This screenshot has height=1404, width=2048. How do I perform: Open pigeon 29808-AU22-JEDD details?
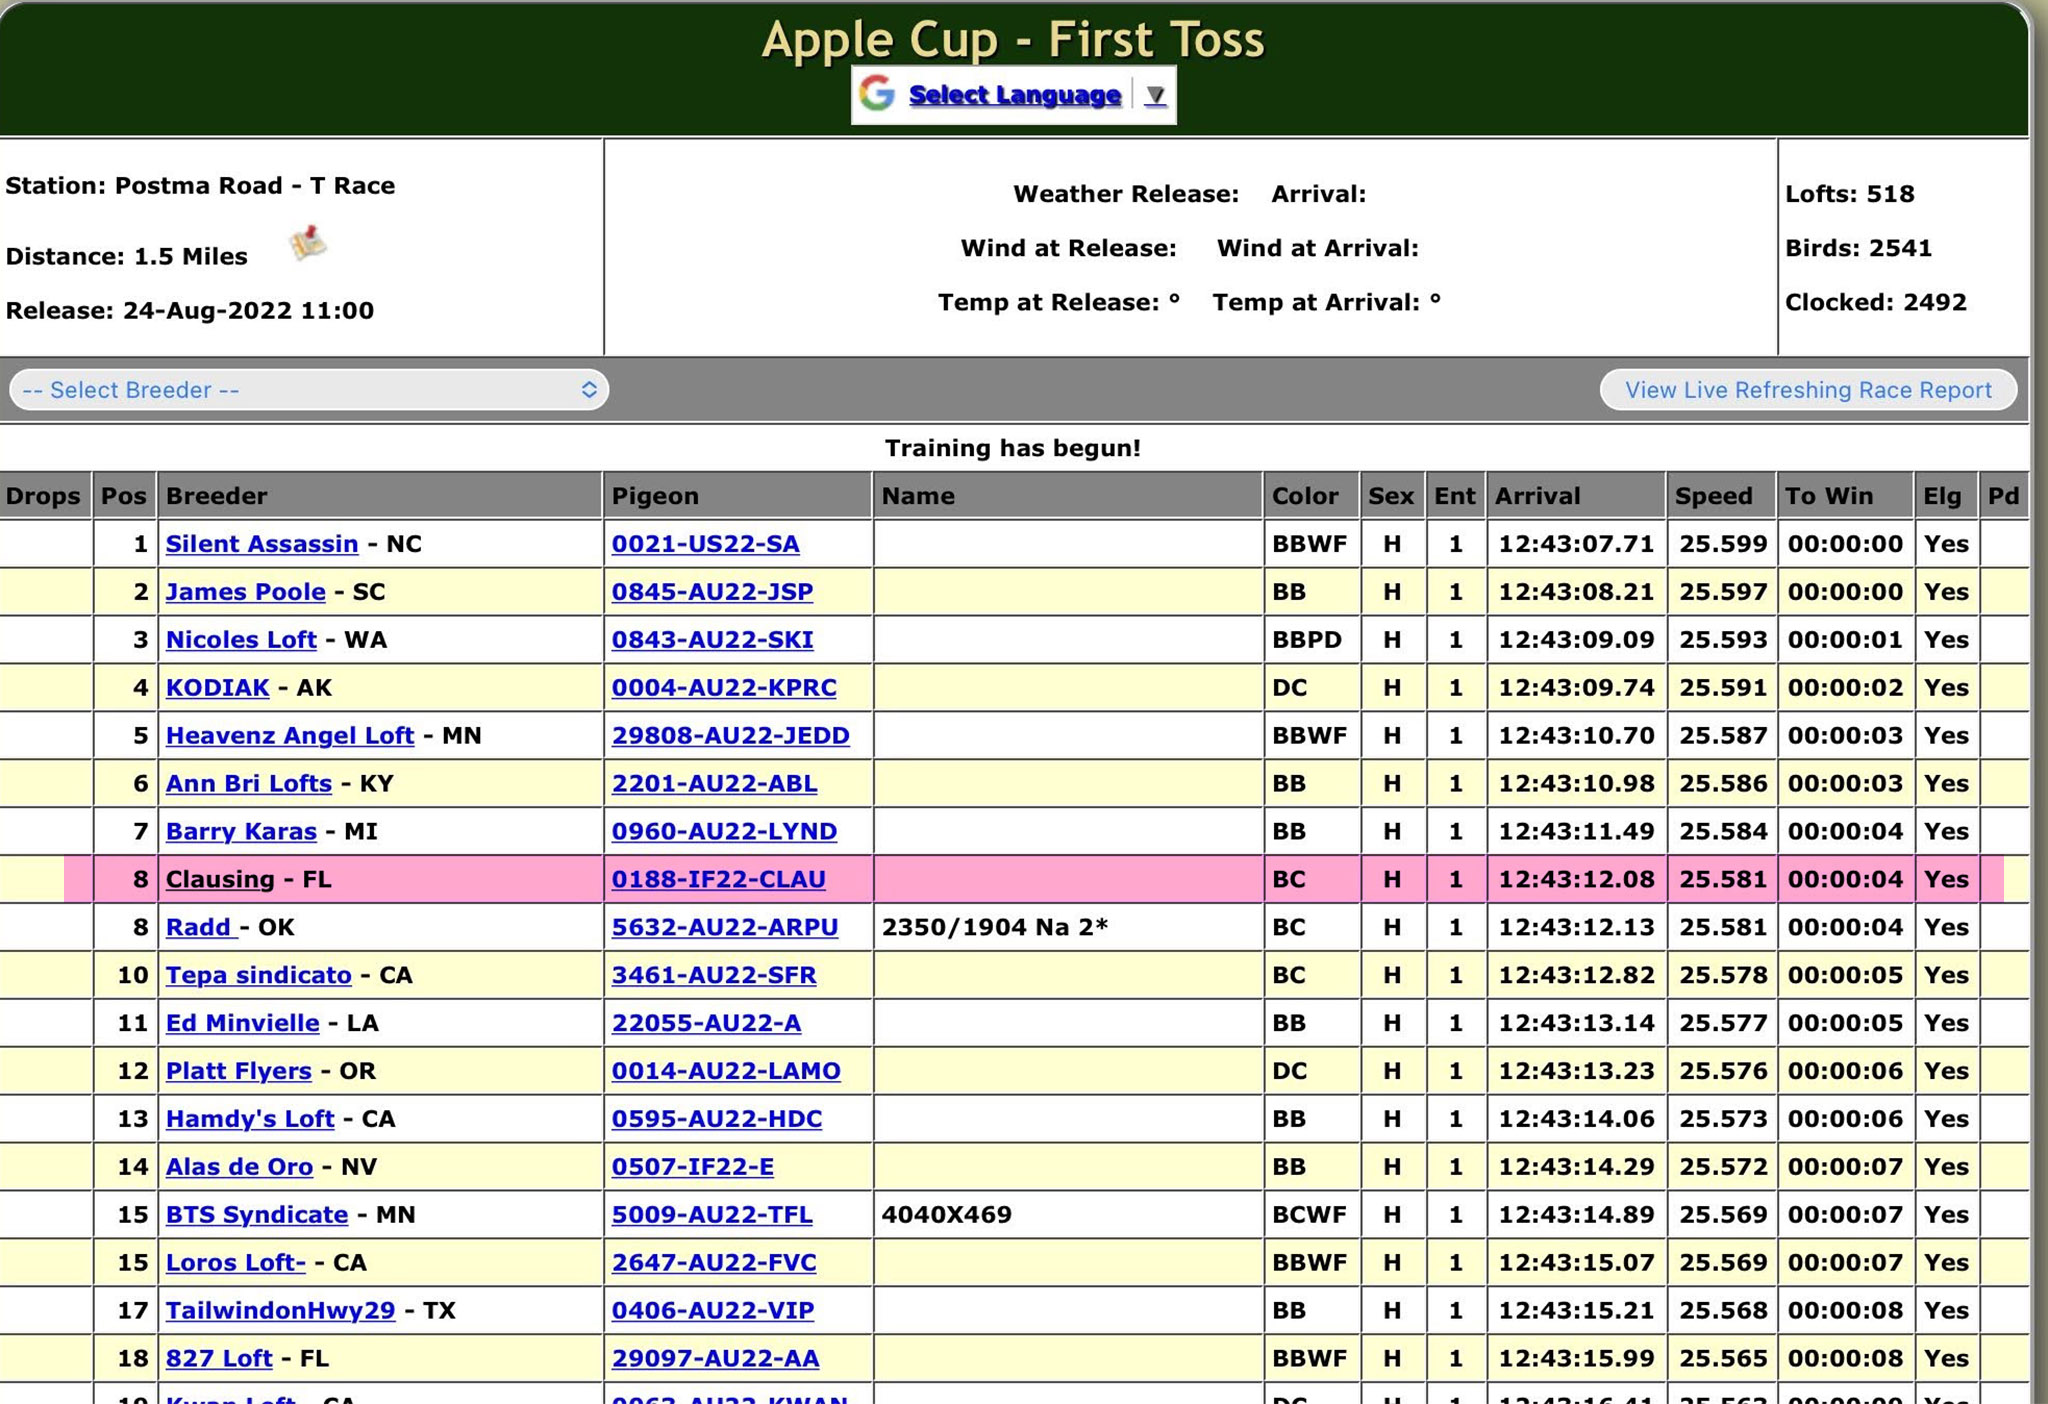point(731,736)
